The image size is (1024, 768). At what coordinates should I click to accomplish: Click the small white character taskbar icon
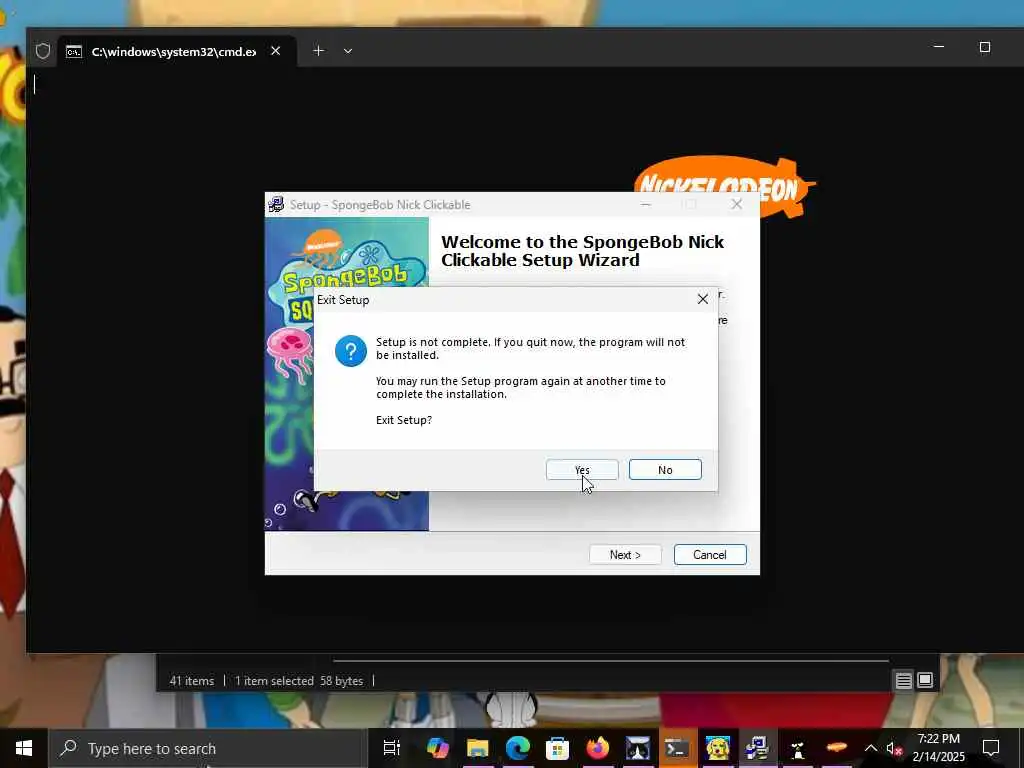click(x=797, y=748)
